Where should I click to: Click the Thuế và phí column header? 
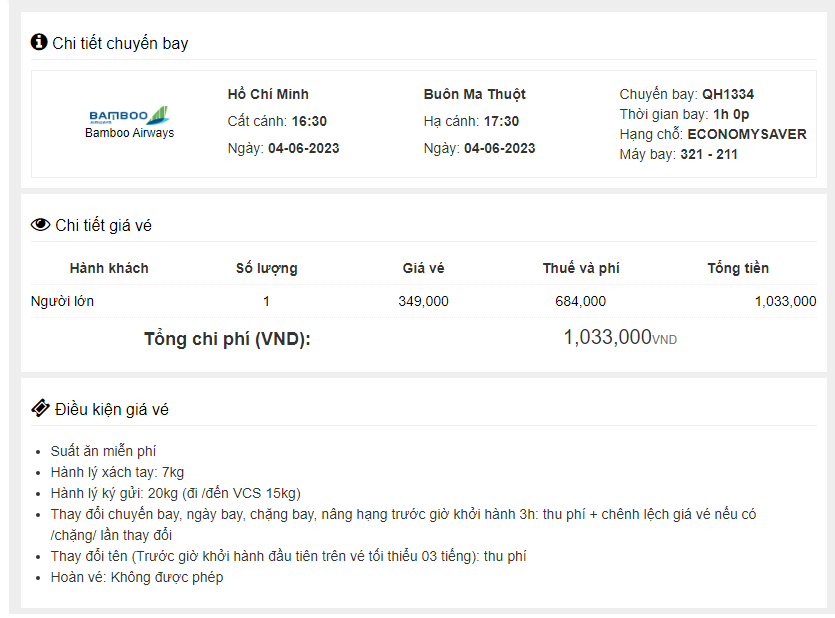[581, 268]
